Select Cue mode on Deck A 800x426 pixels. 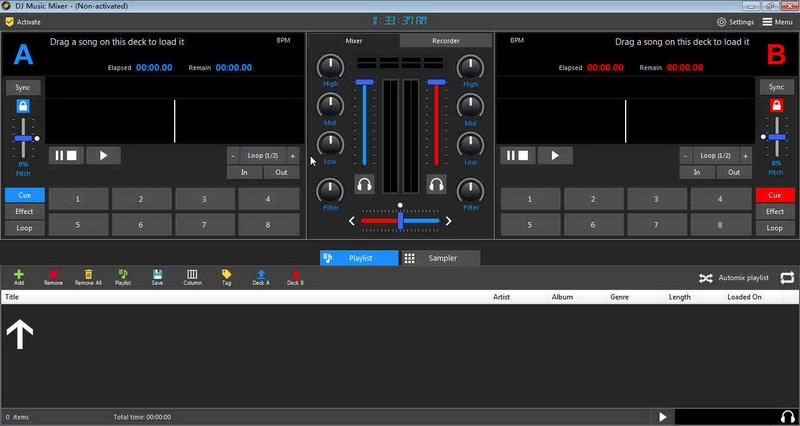[x=24, y=195]
